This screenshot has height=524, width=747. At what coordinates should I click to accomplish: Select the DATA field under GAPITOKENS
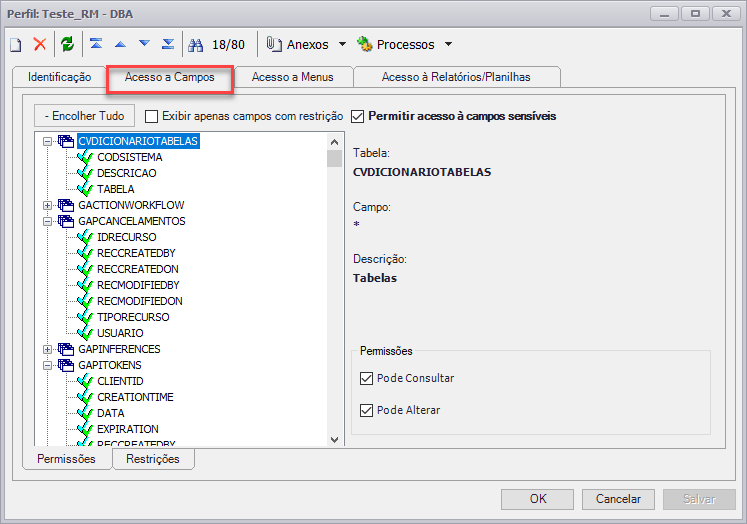point(111,413)
